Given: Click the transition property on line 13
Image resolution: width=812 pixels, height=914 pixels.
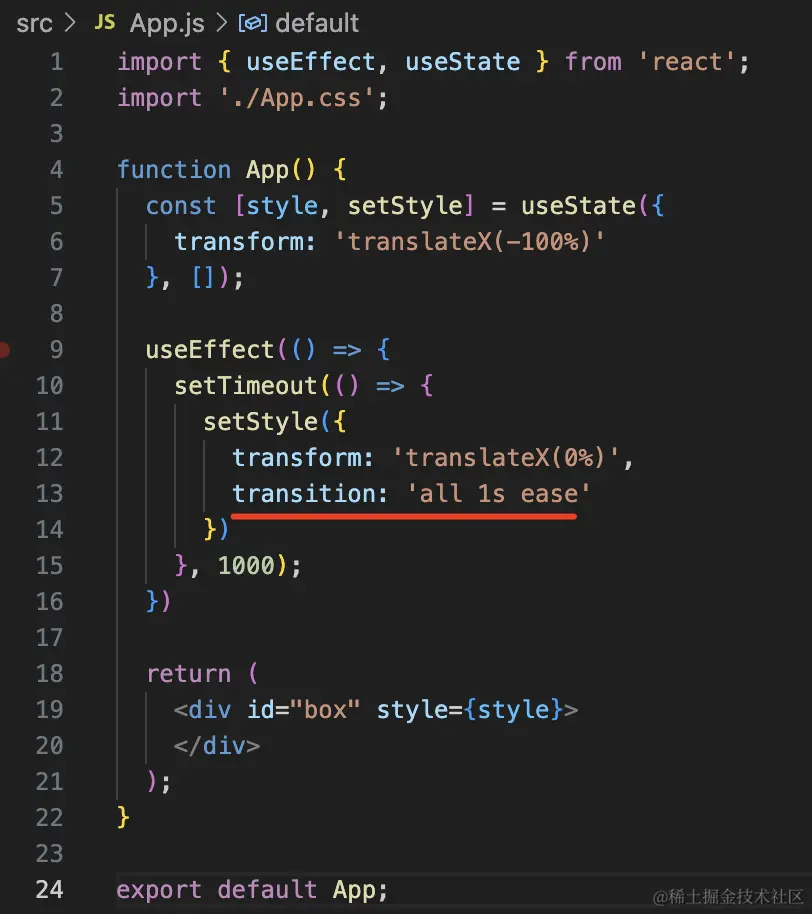Looking at the screenshot, I should click(x=303, y=494).
